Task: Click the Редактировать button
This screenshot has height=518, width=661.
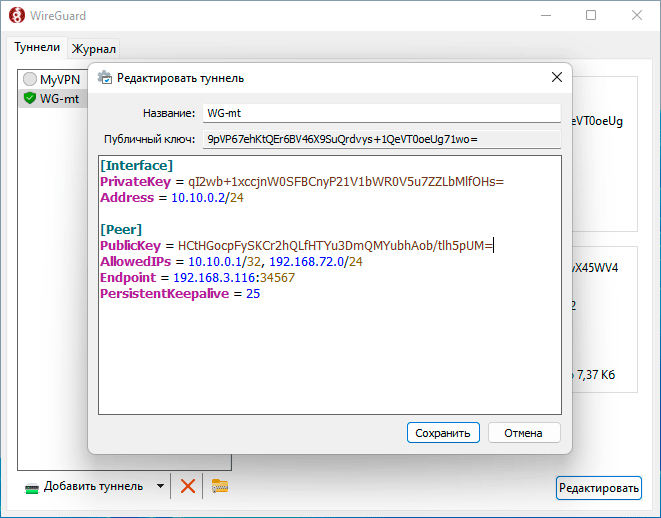Action: [598, 488]
